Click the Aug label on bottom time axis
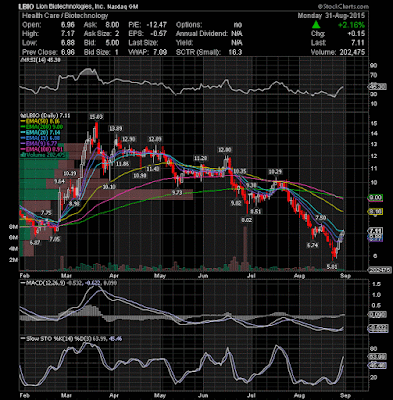The image size is (393, 400). click(x=300, y=396)
